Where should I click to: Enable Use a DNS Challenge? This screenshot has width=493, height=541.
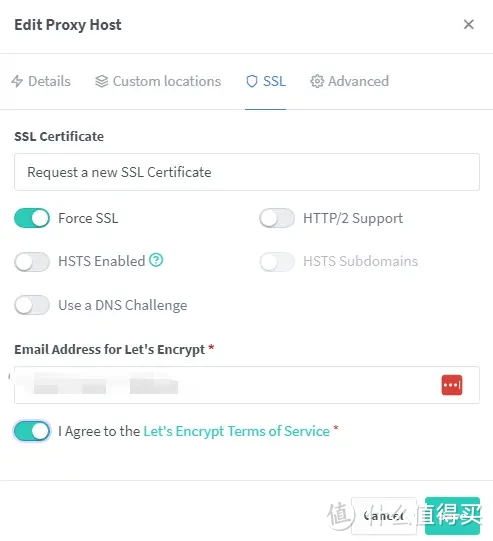(x=32, y=305)
